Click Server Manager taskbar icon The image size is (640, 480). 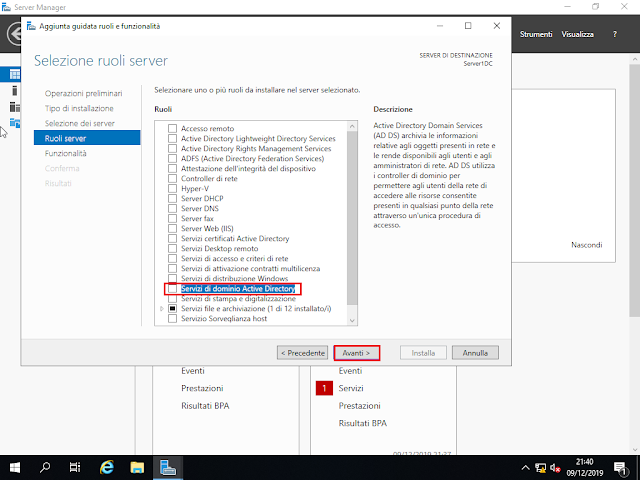(x=168, y=467)
